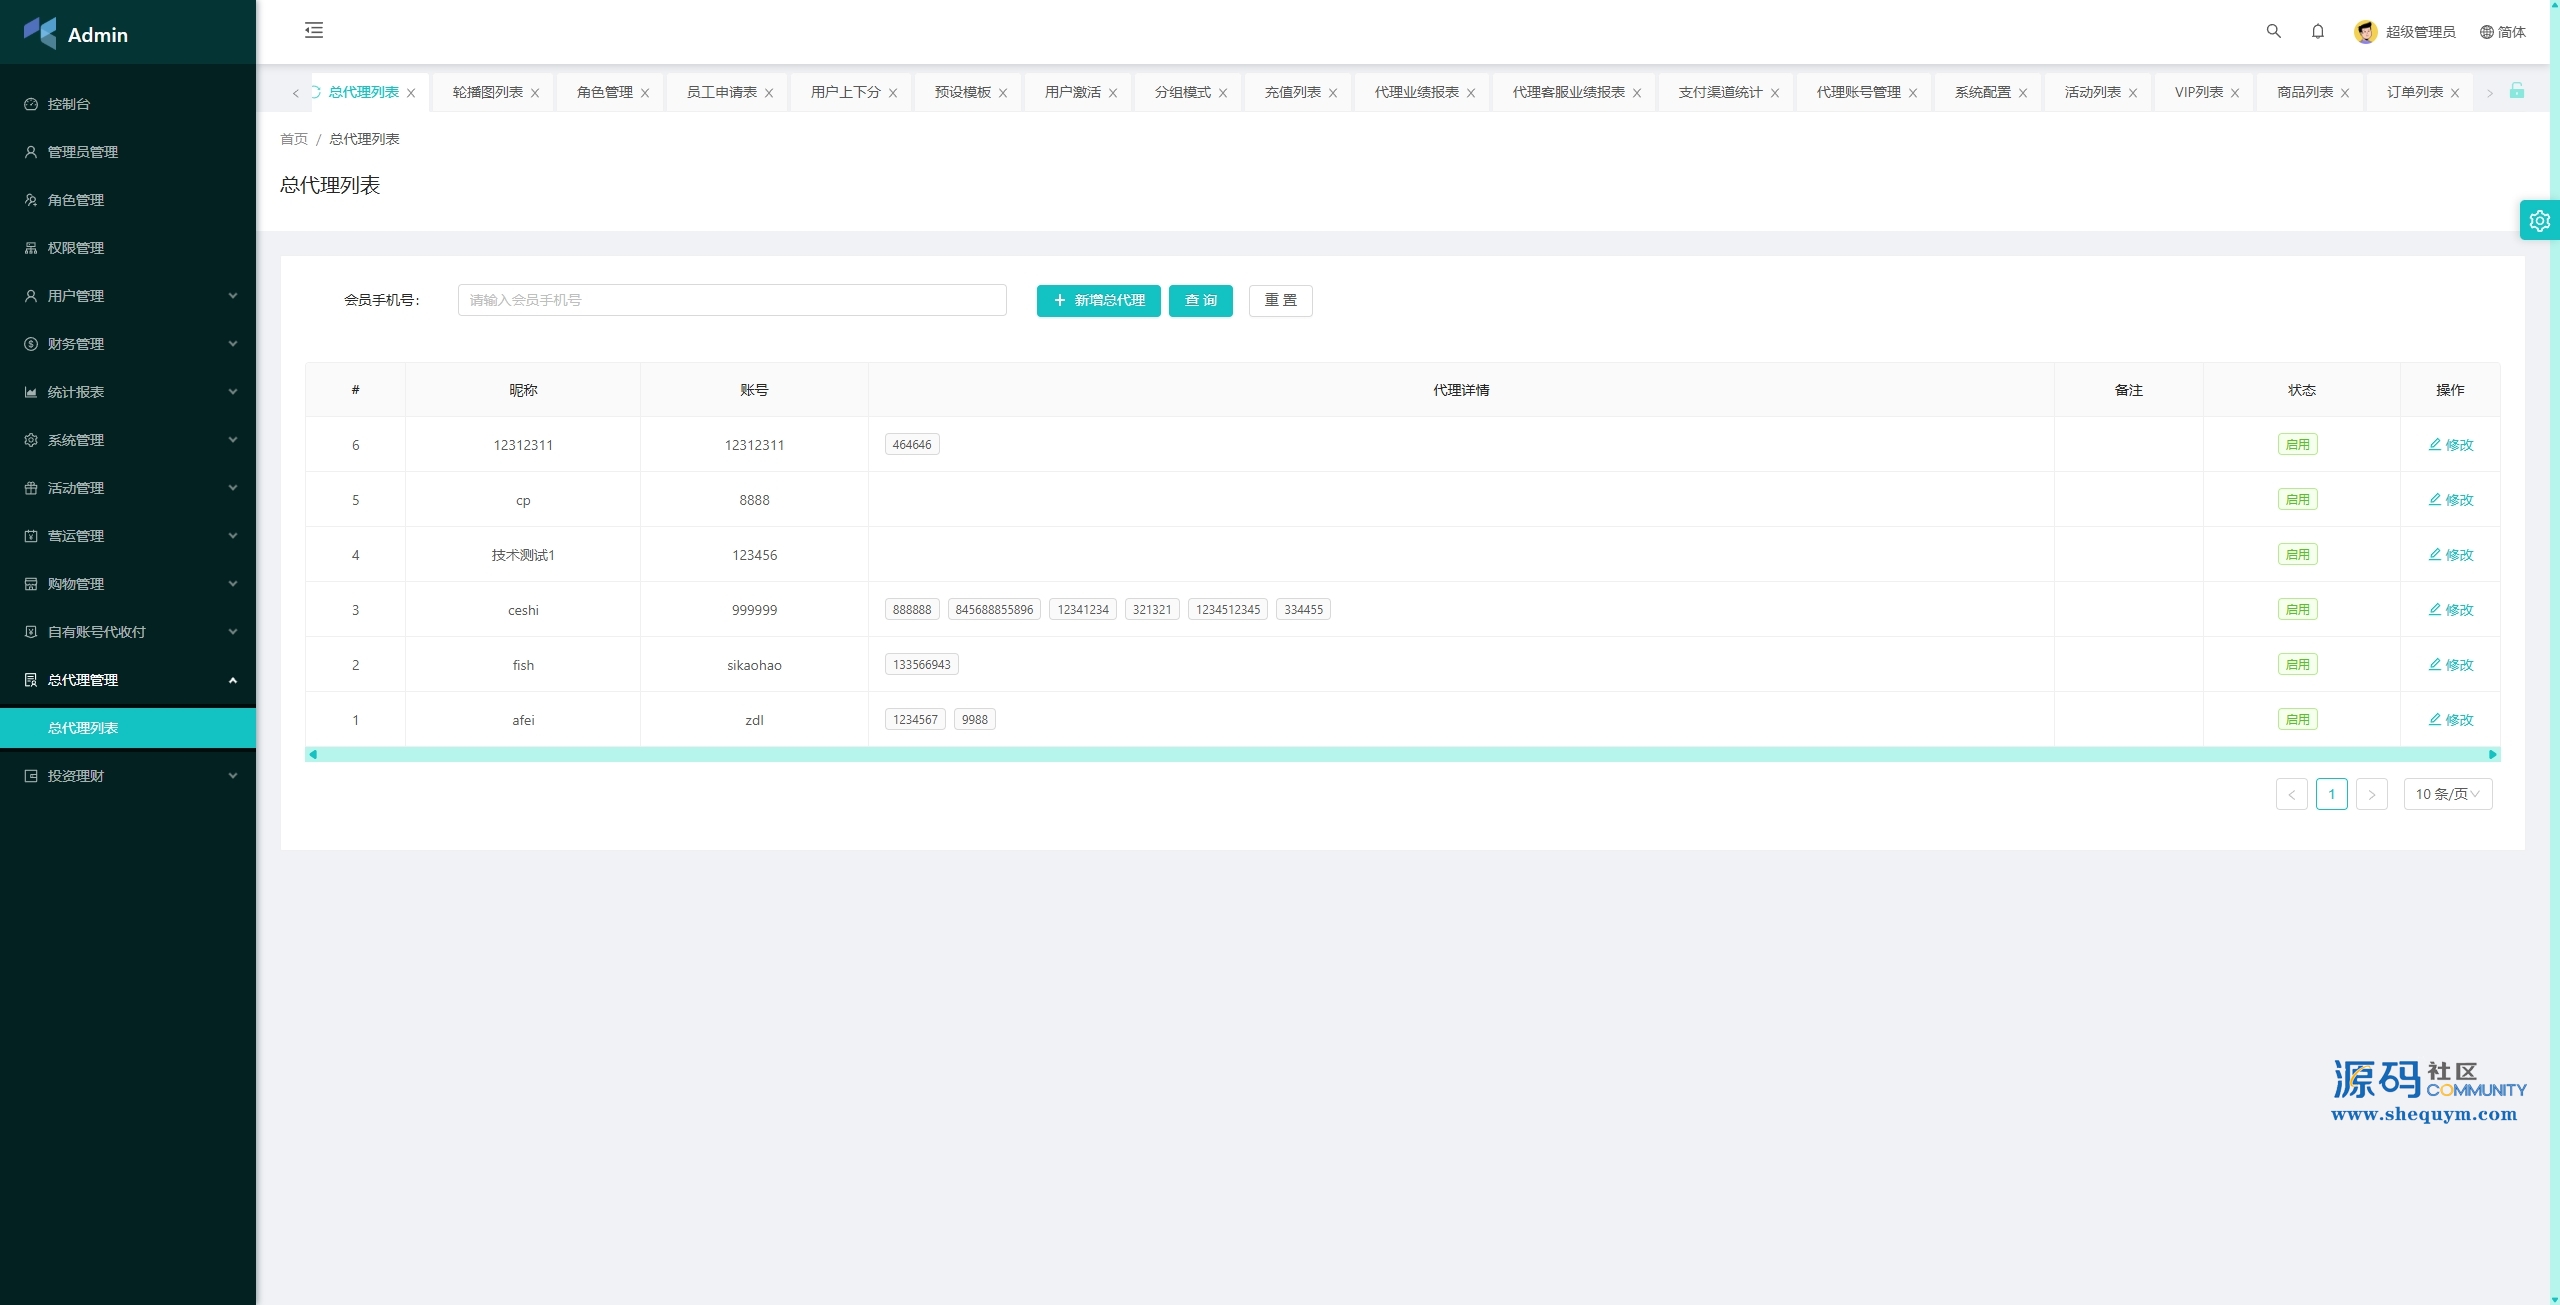Screen dimensions: 2560x1305
Task: Click the 新增总代理 button
Action: pyautogui.click(x=1098, y=300)
